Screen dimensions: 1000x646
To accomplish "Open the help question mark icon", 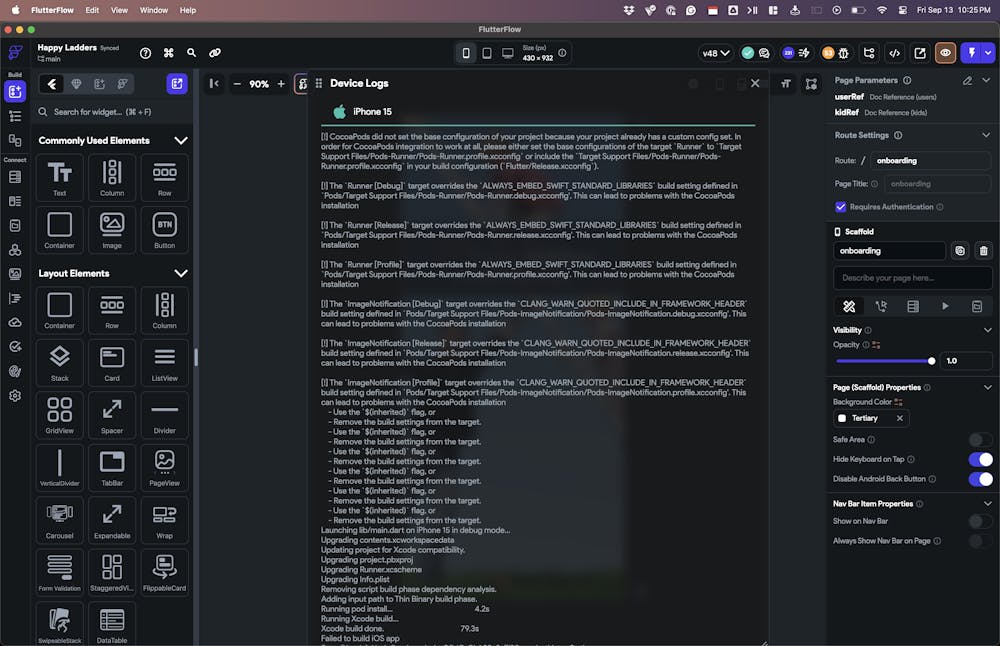I will (145, 53).
